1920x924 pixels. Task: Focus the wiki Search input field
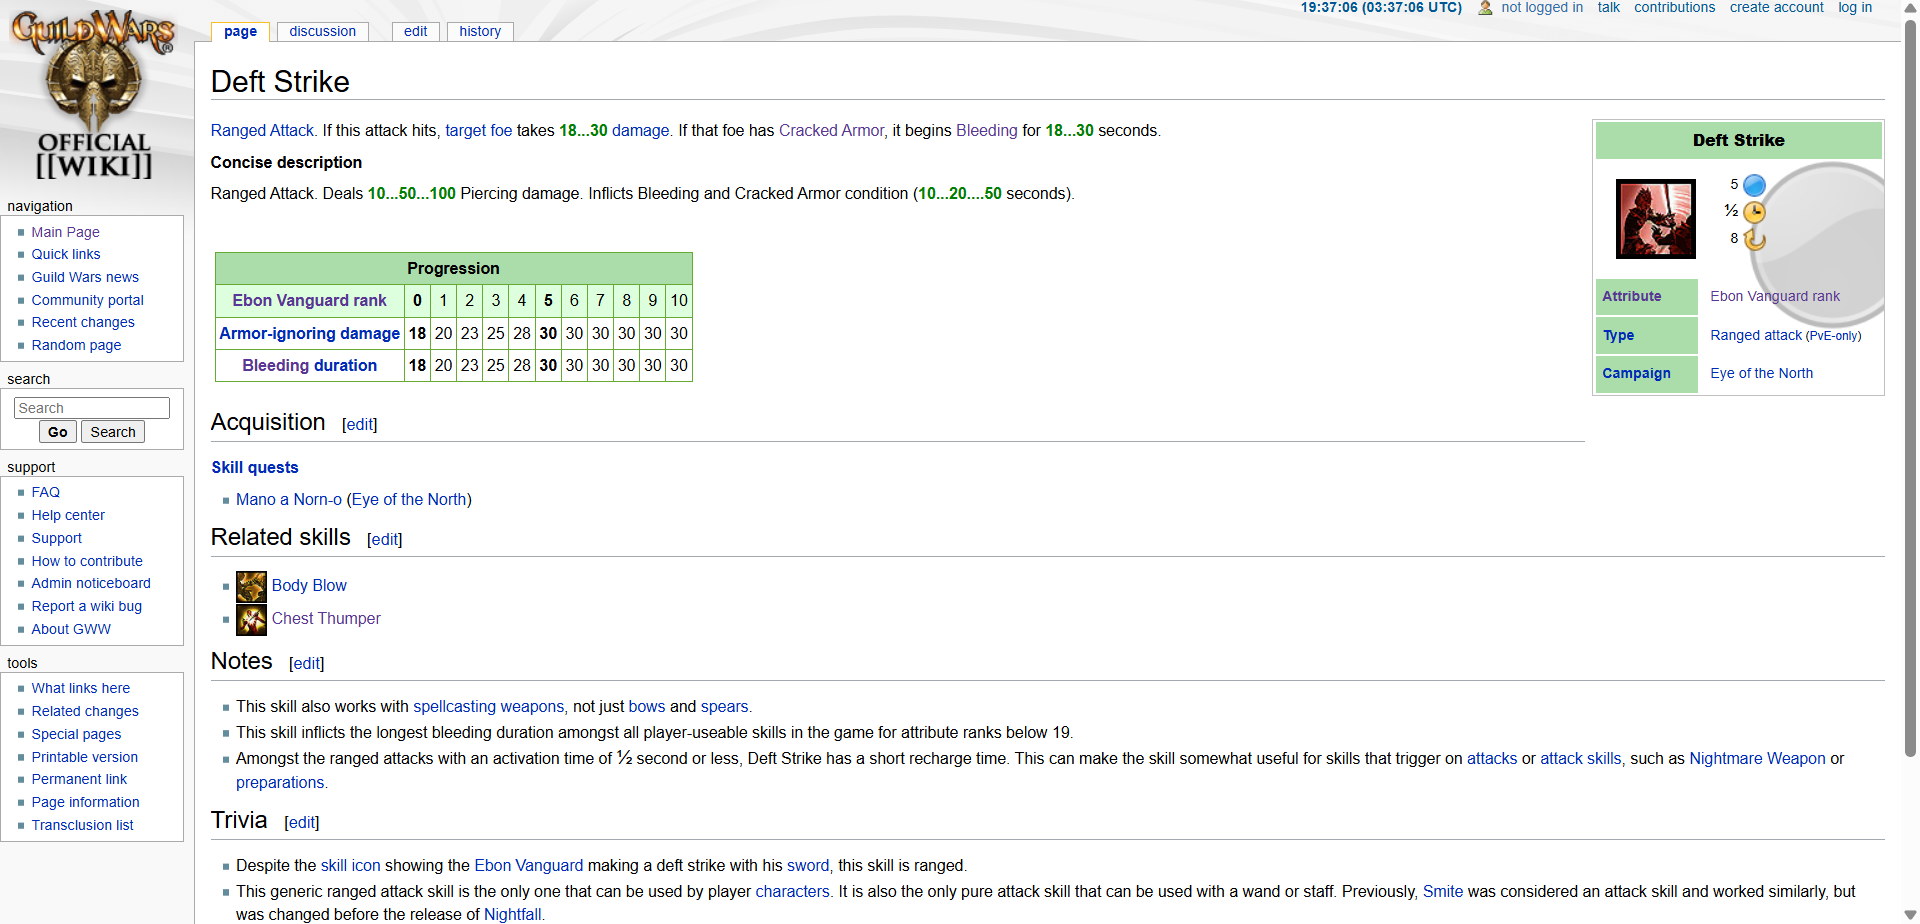(92, 408)
